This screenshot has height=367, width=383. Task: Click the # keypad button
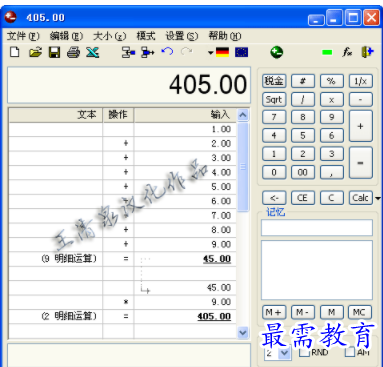coord(303,81)
